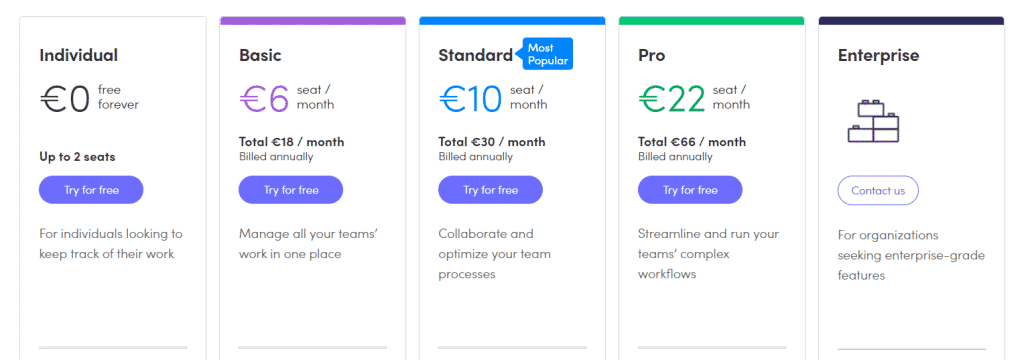The height and width of the screenshot is (360, 1024).
Task: Click the Total €30 / month text
Action: click(492, 142)
